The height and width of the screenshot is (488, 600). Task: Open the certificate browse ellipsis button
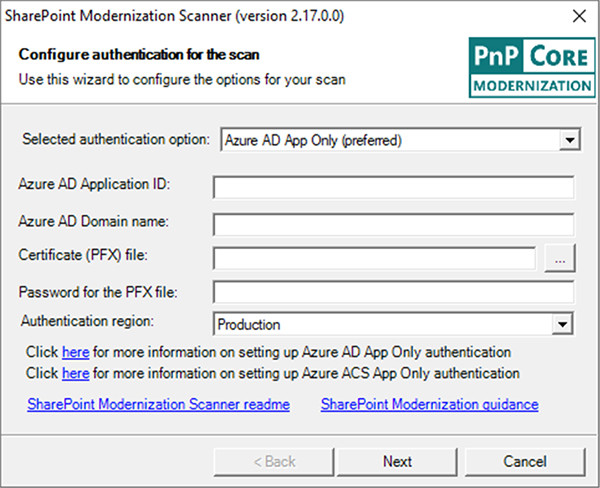pyautogui.click(x=559, y=259)
